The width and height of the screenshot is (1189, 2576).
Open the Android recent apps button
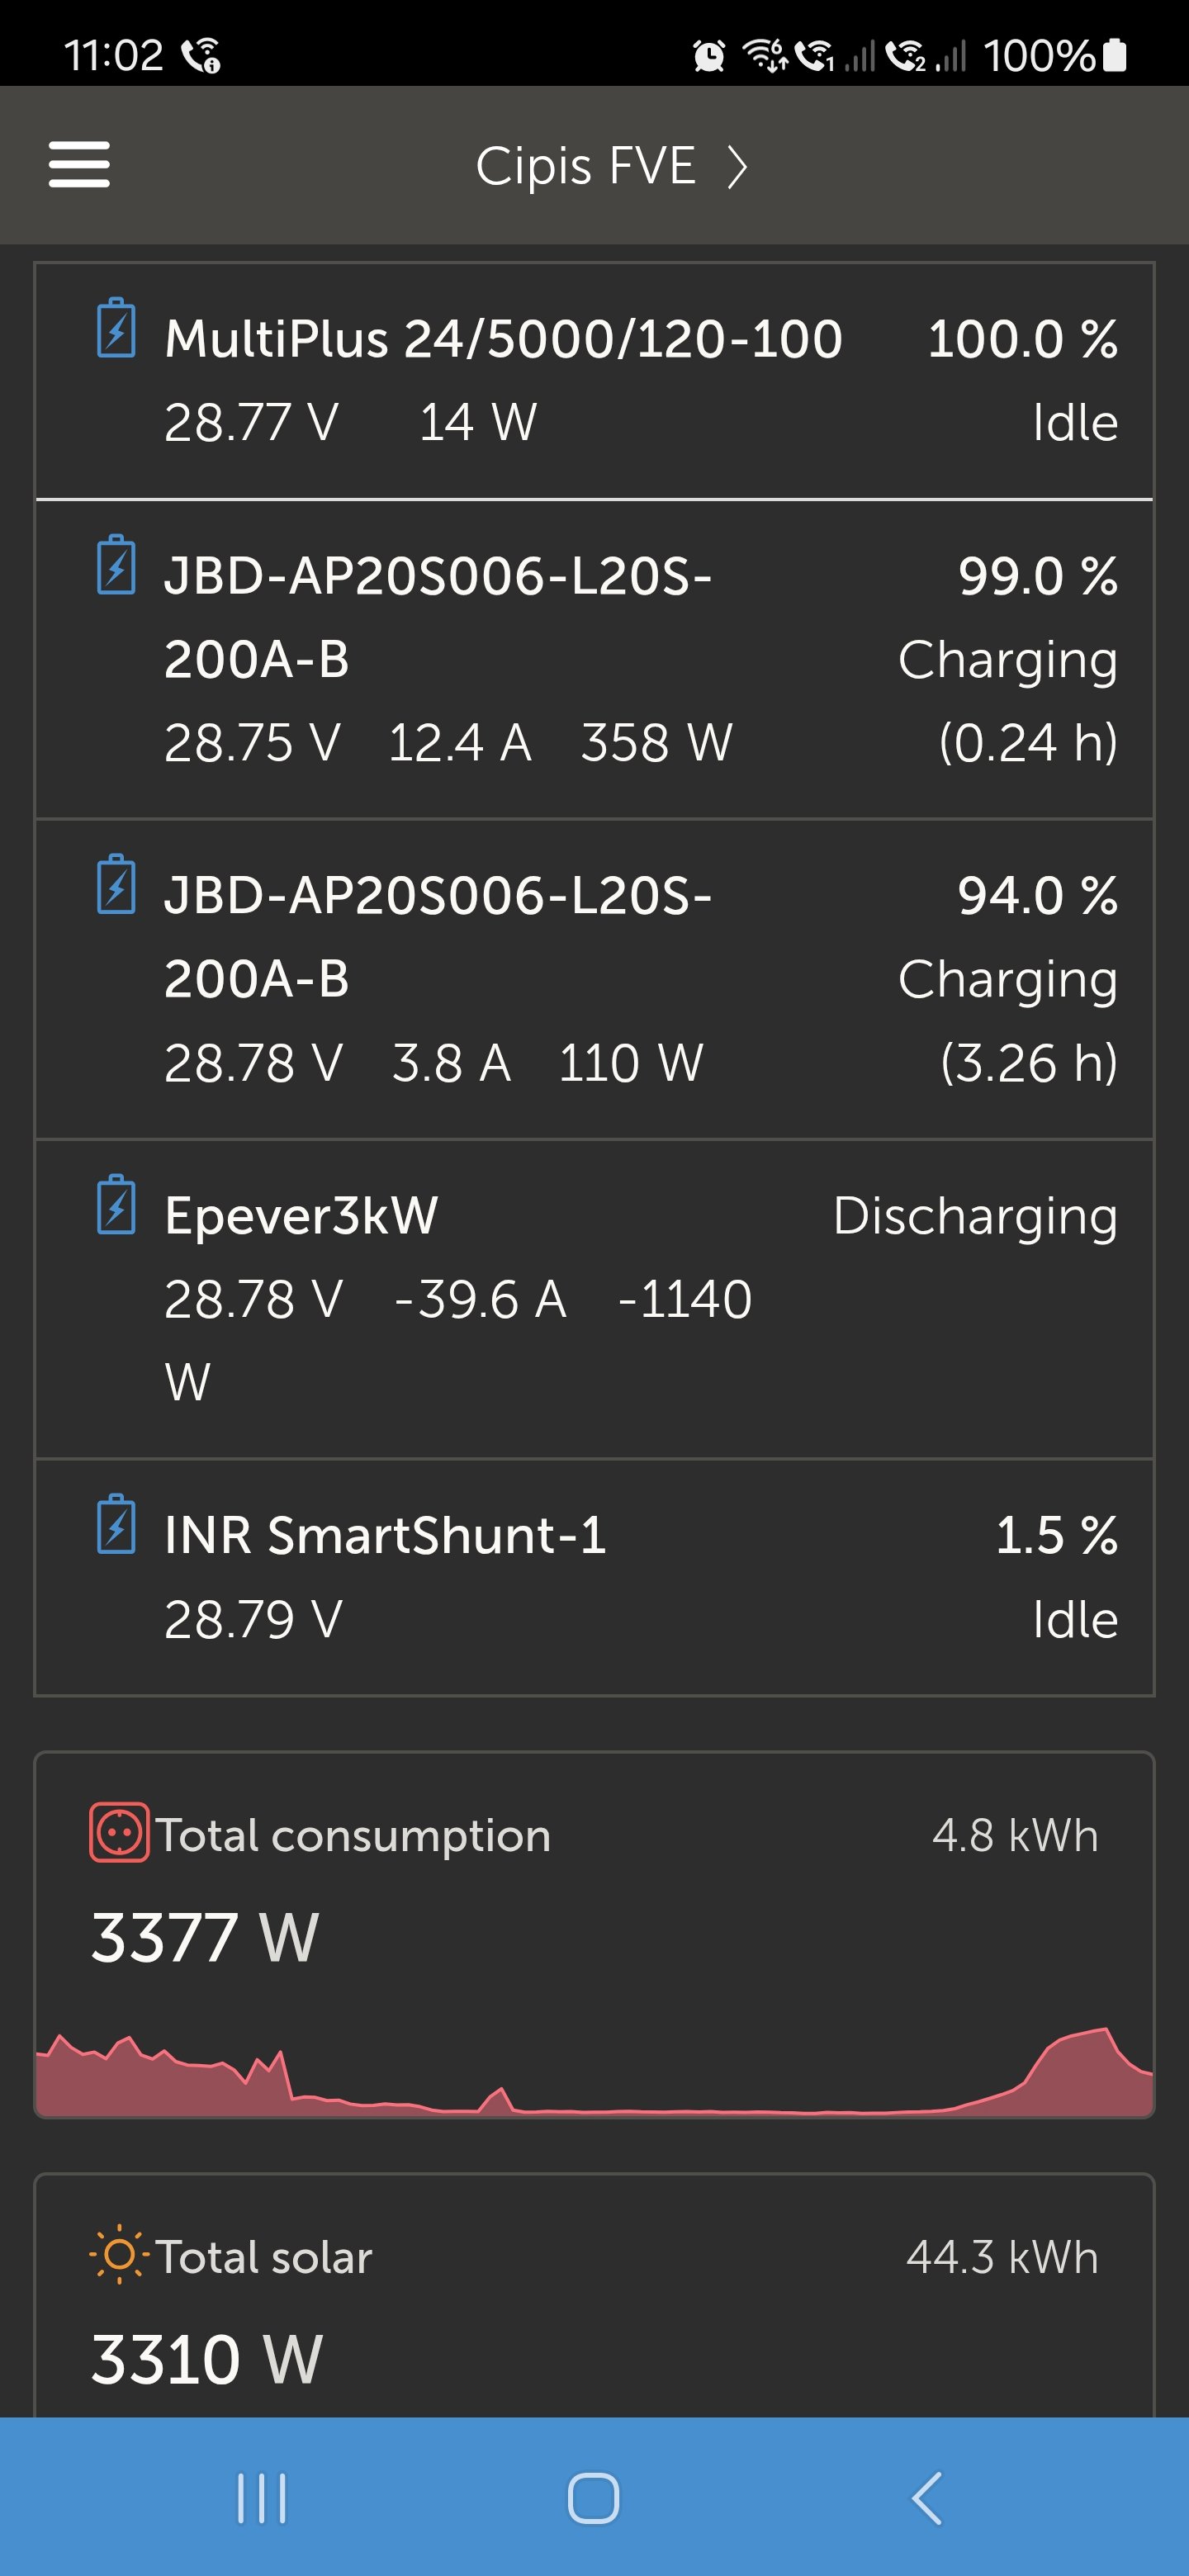point(262,2498)
